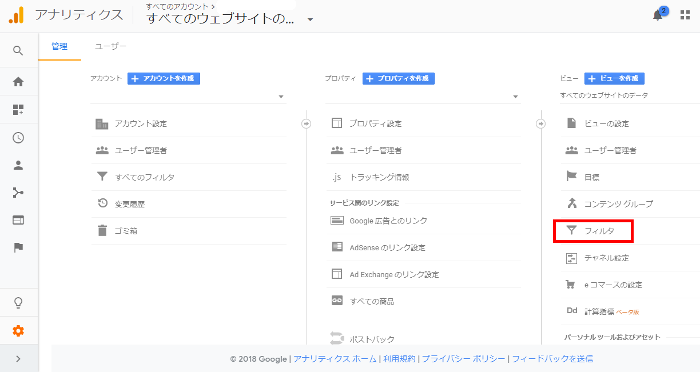Open the Conversions flag icon in sidebar
The width and height of the screenshot is (700, 372).
18,247
